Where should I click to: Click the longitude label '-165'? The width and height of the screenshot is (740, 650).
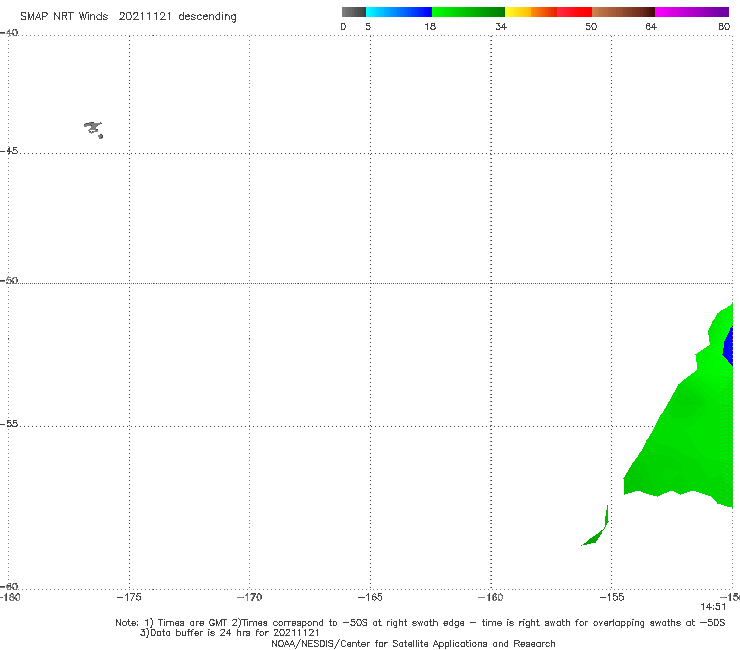(x=370, y=597)
